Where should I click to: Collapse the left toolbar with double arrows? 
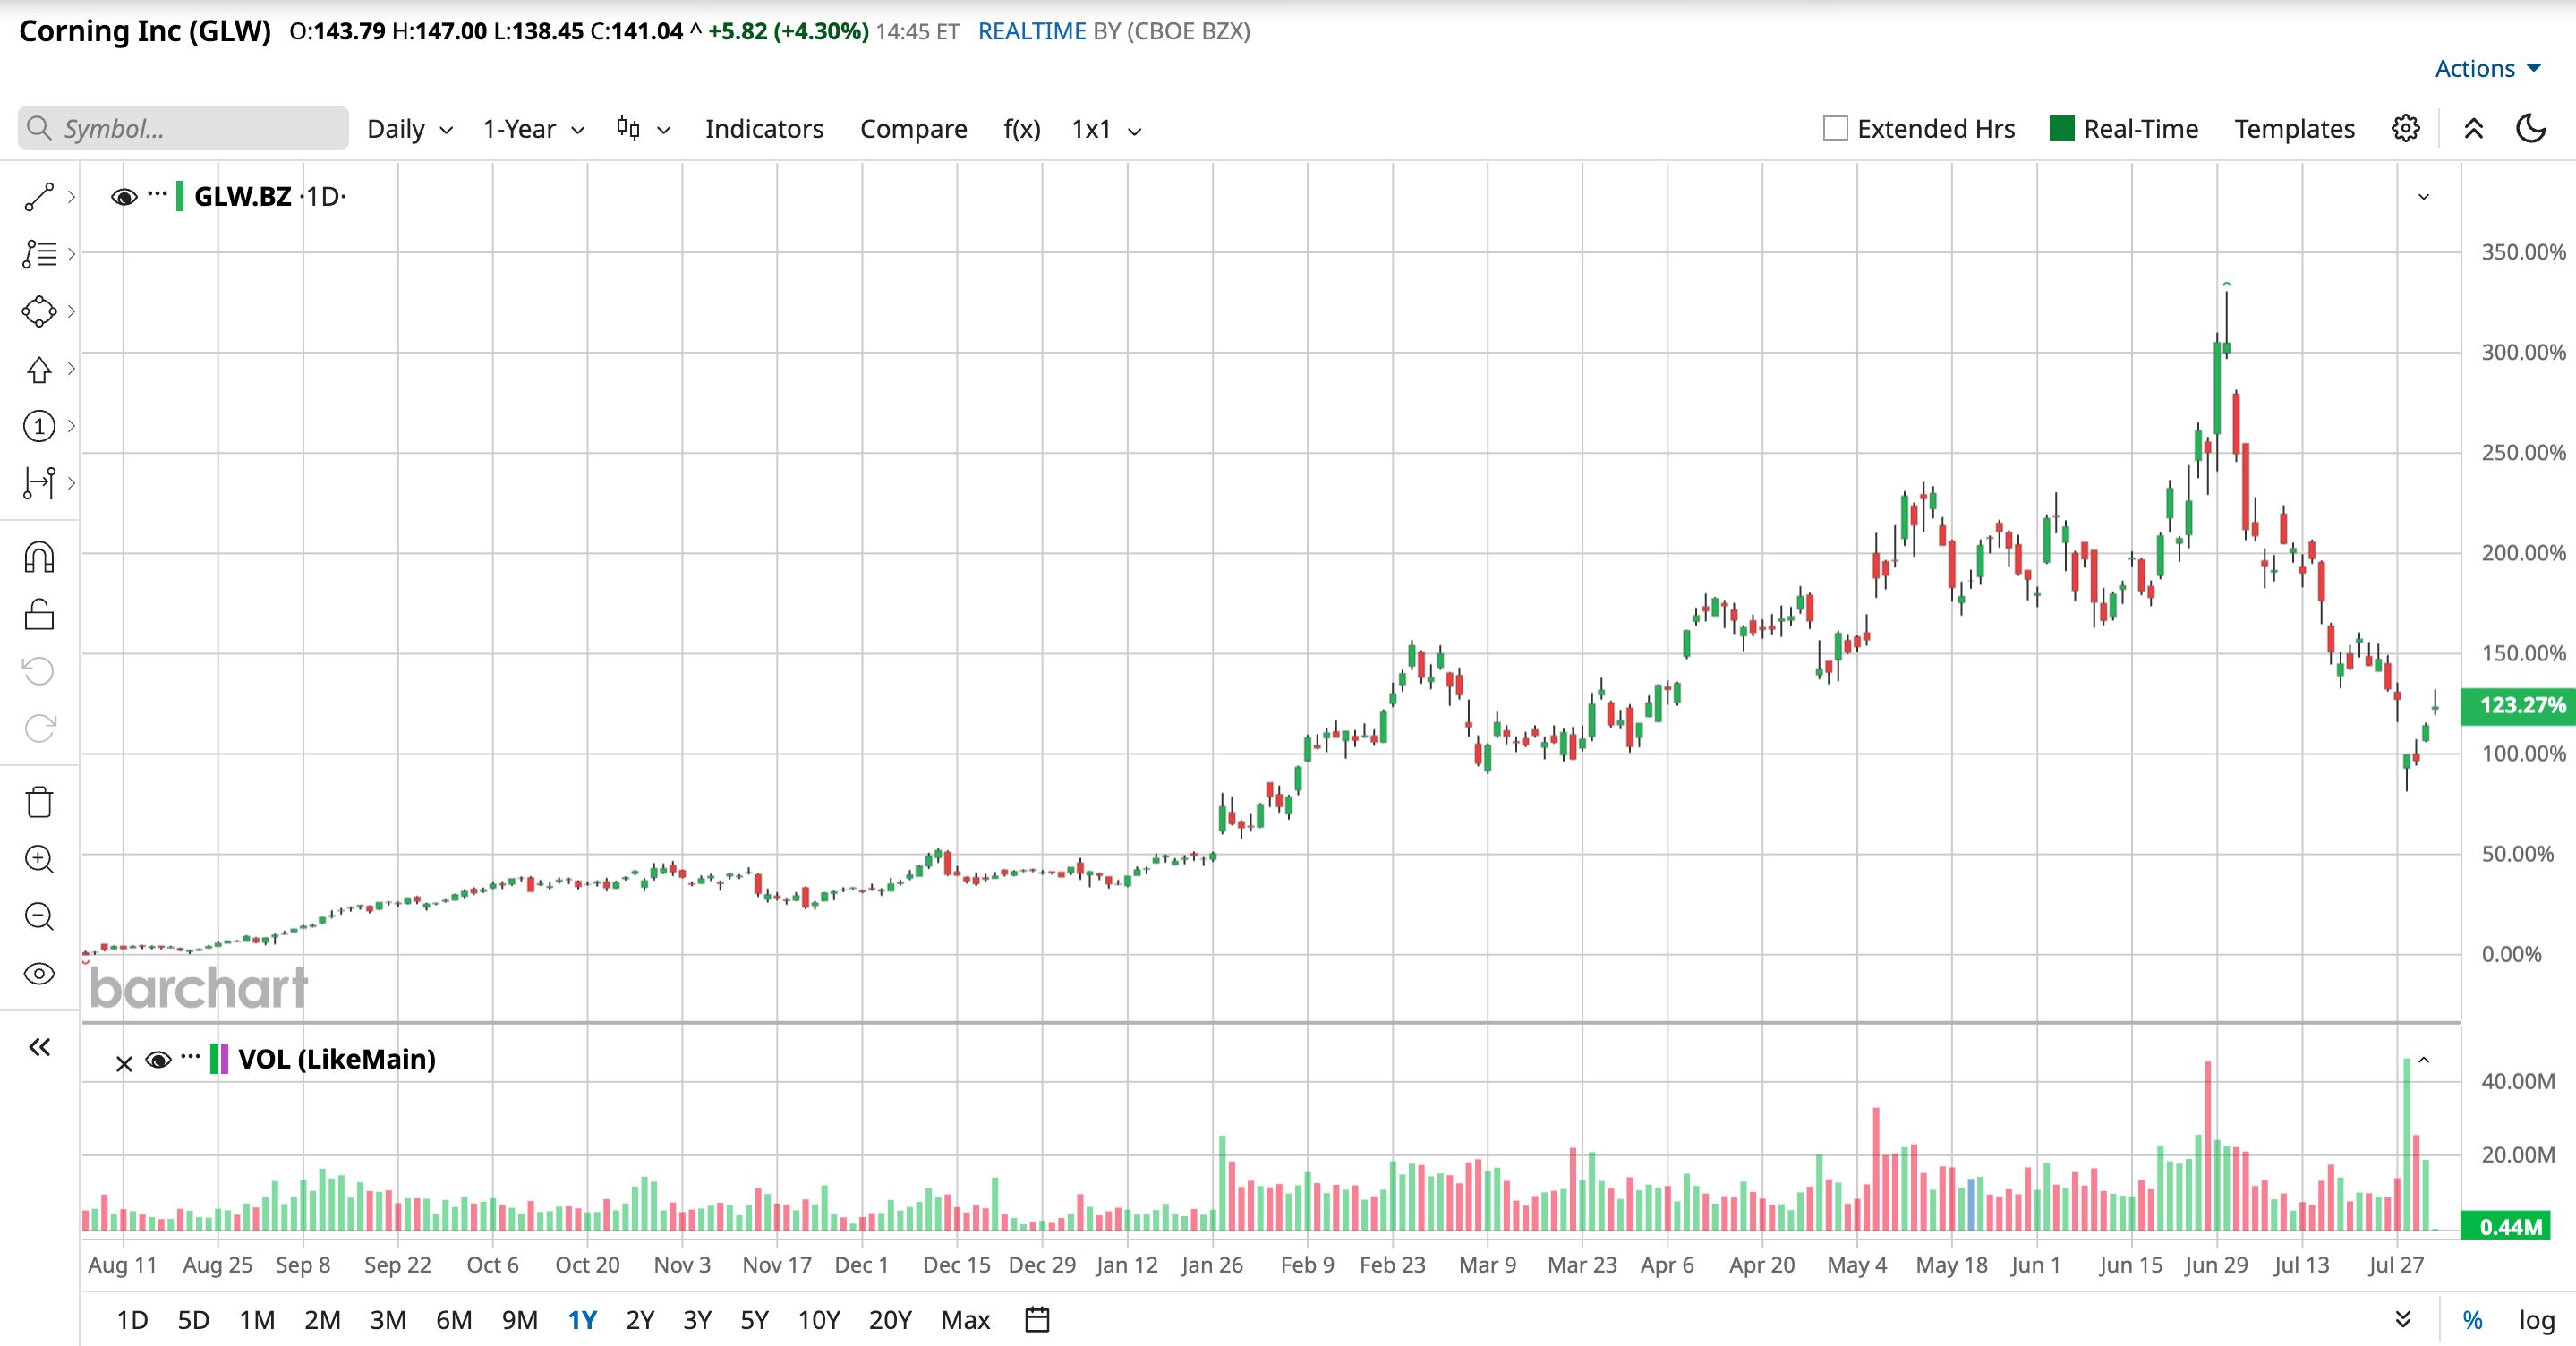pyautogui.click(x=39, y=1047)
